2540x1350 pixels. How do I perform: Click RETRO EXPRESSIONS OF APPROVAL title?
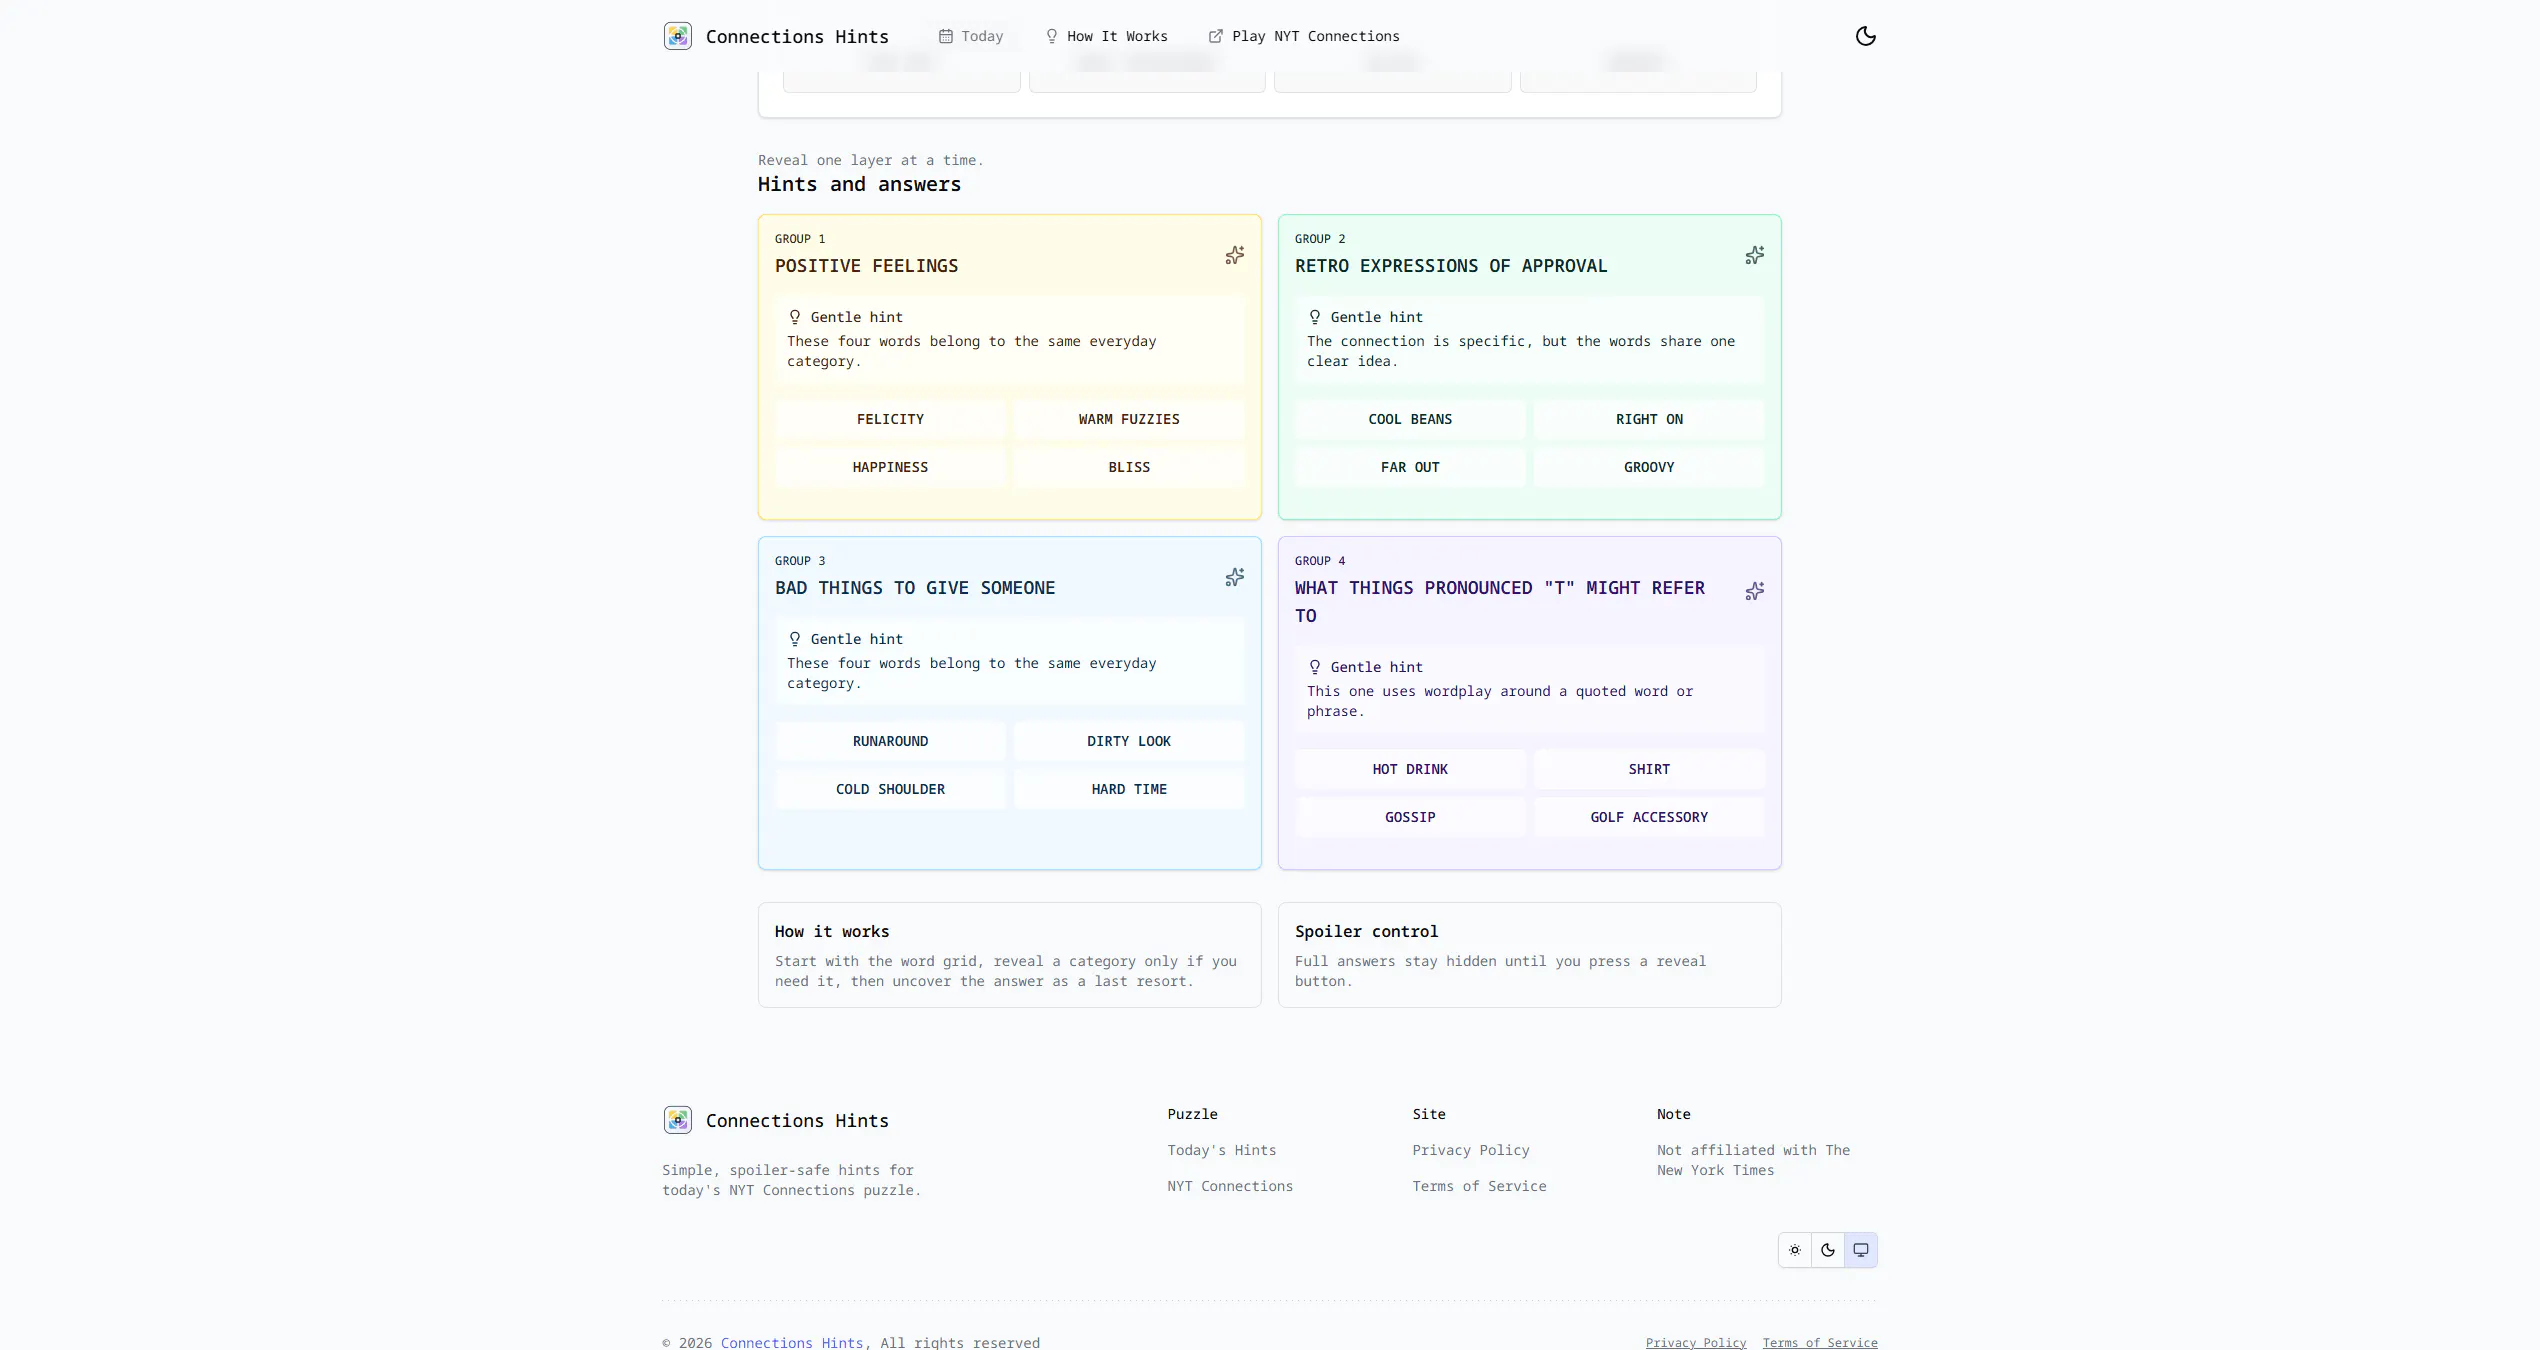coord(1451,266)
